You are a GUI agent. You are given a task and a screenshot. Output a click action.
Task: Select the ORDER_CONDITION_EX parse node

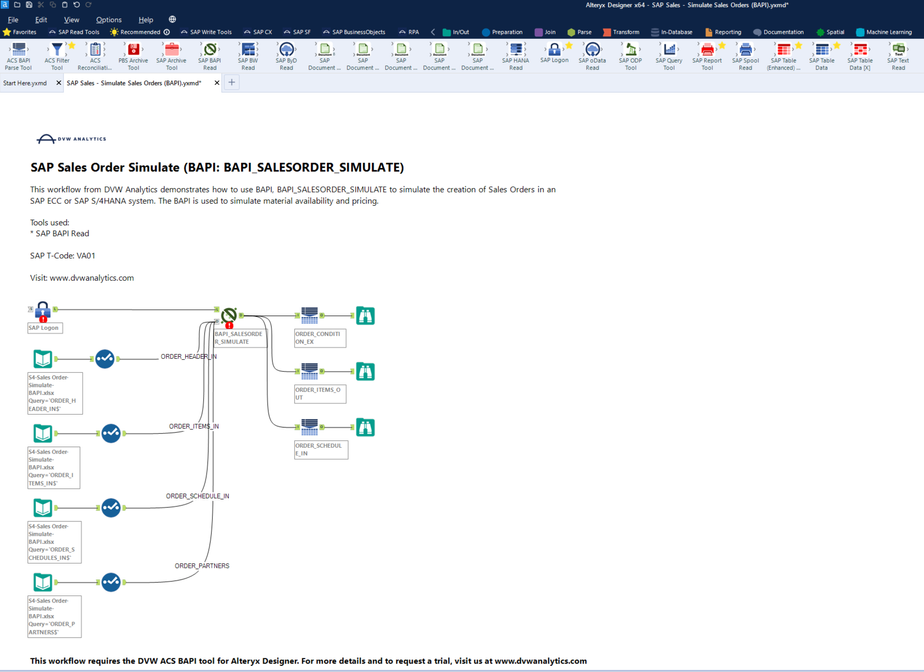(309, 315)
